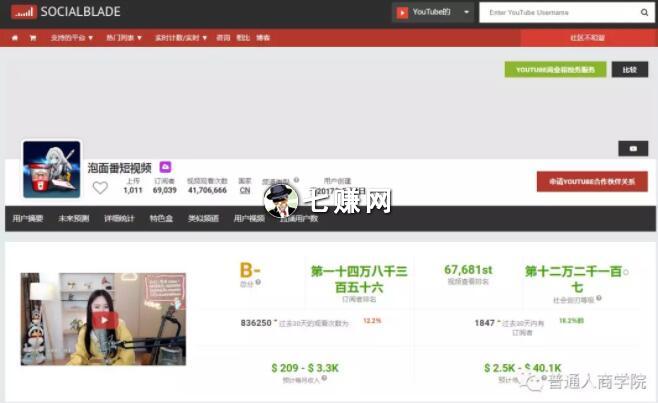The width and height of the screenshot is (658, 403).
Task: Click the 1,011 uploads count
Action: coord(133,190)
